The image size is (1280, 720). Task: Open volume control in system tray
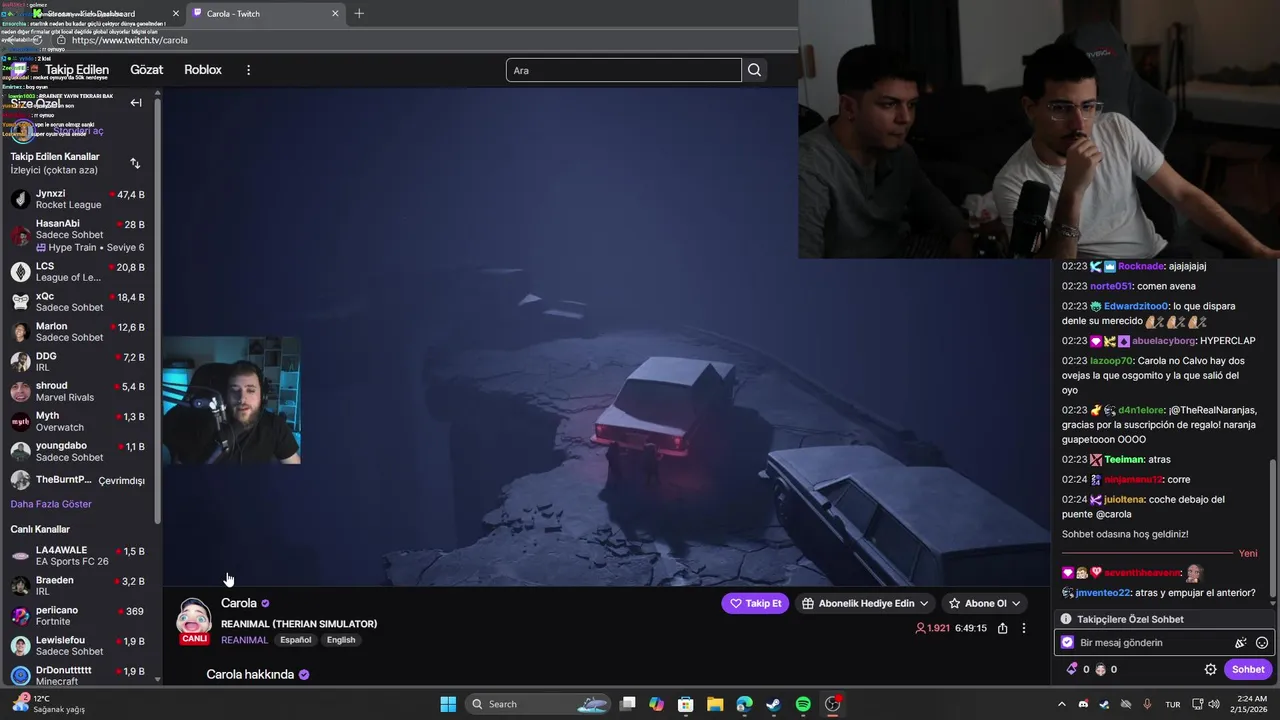pyautogui.click(x=1214, y=704)
